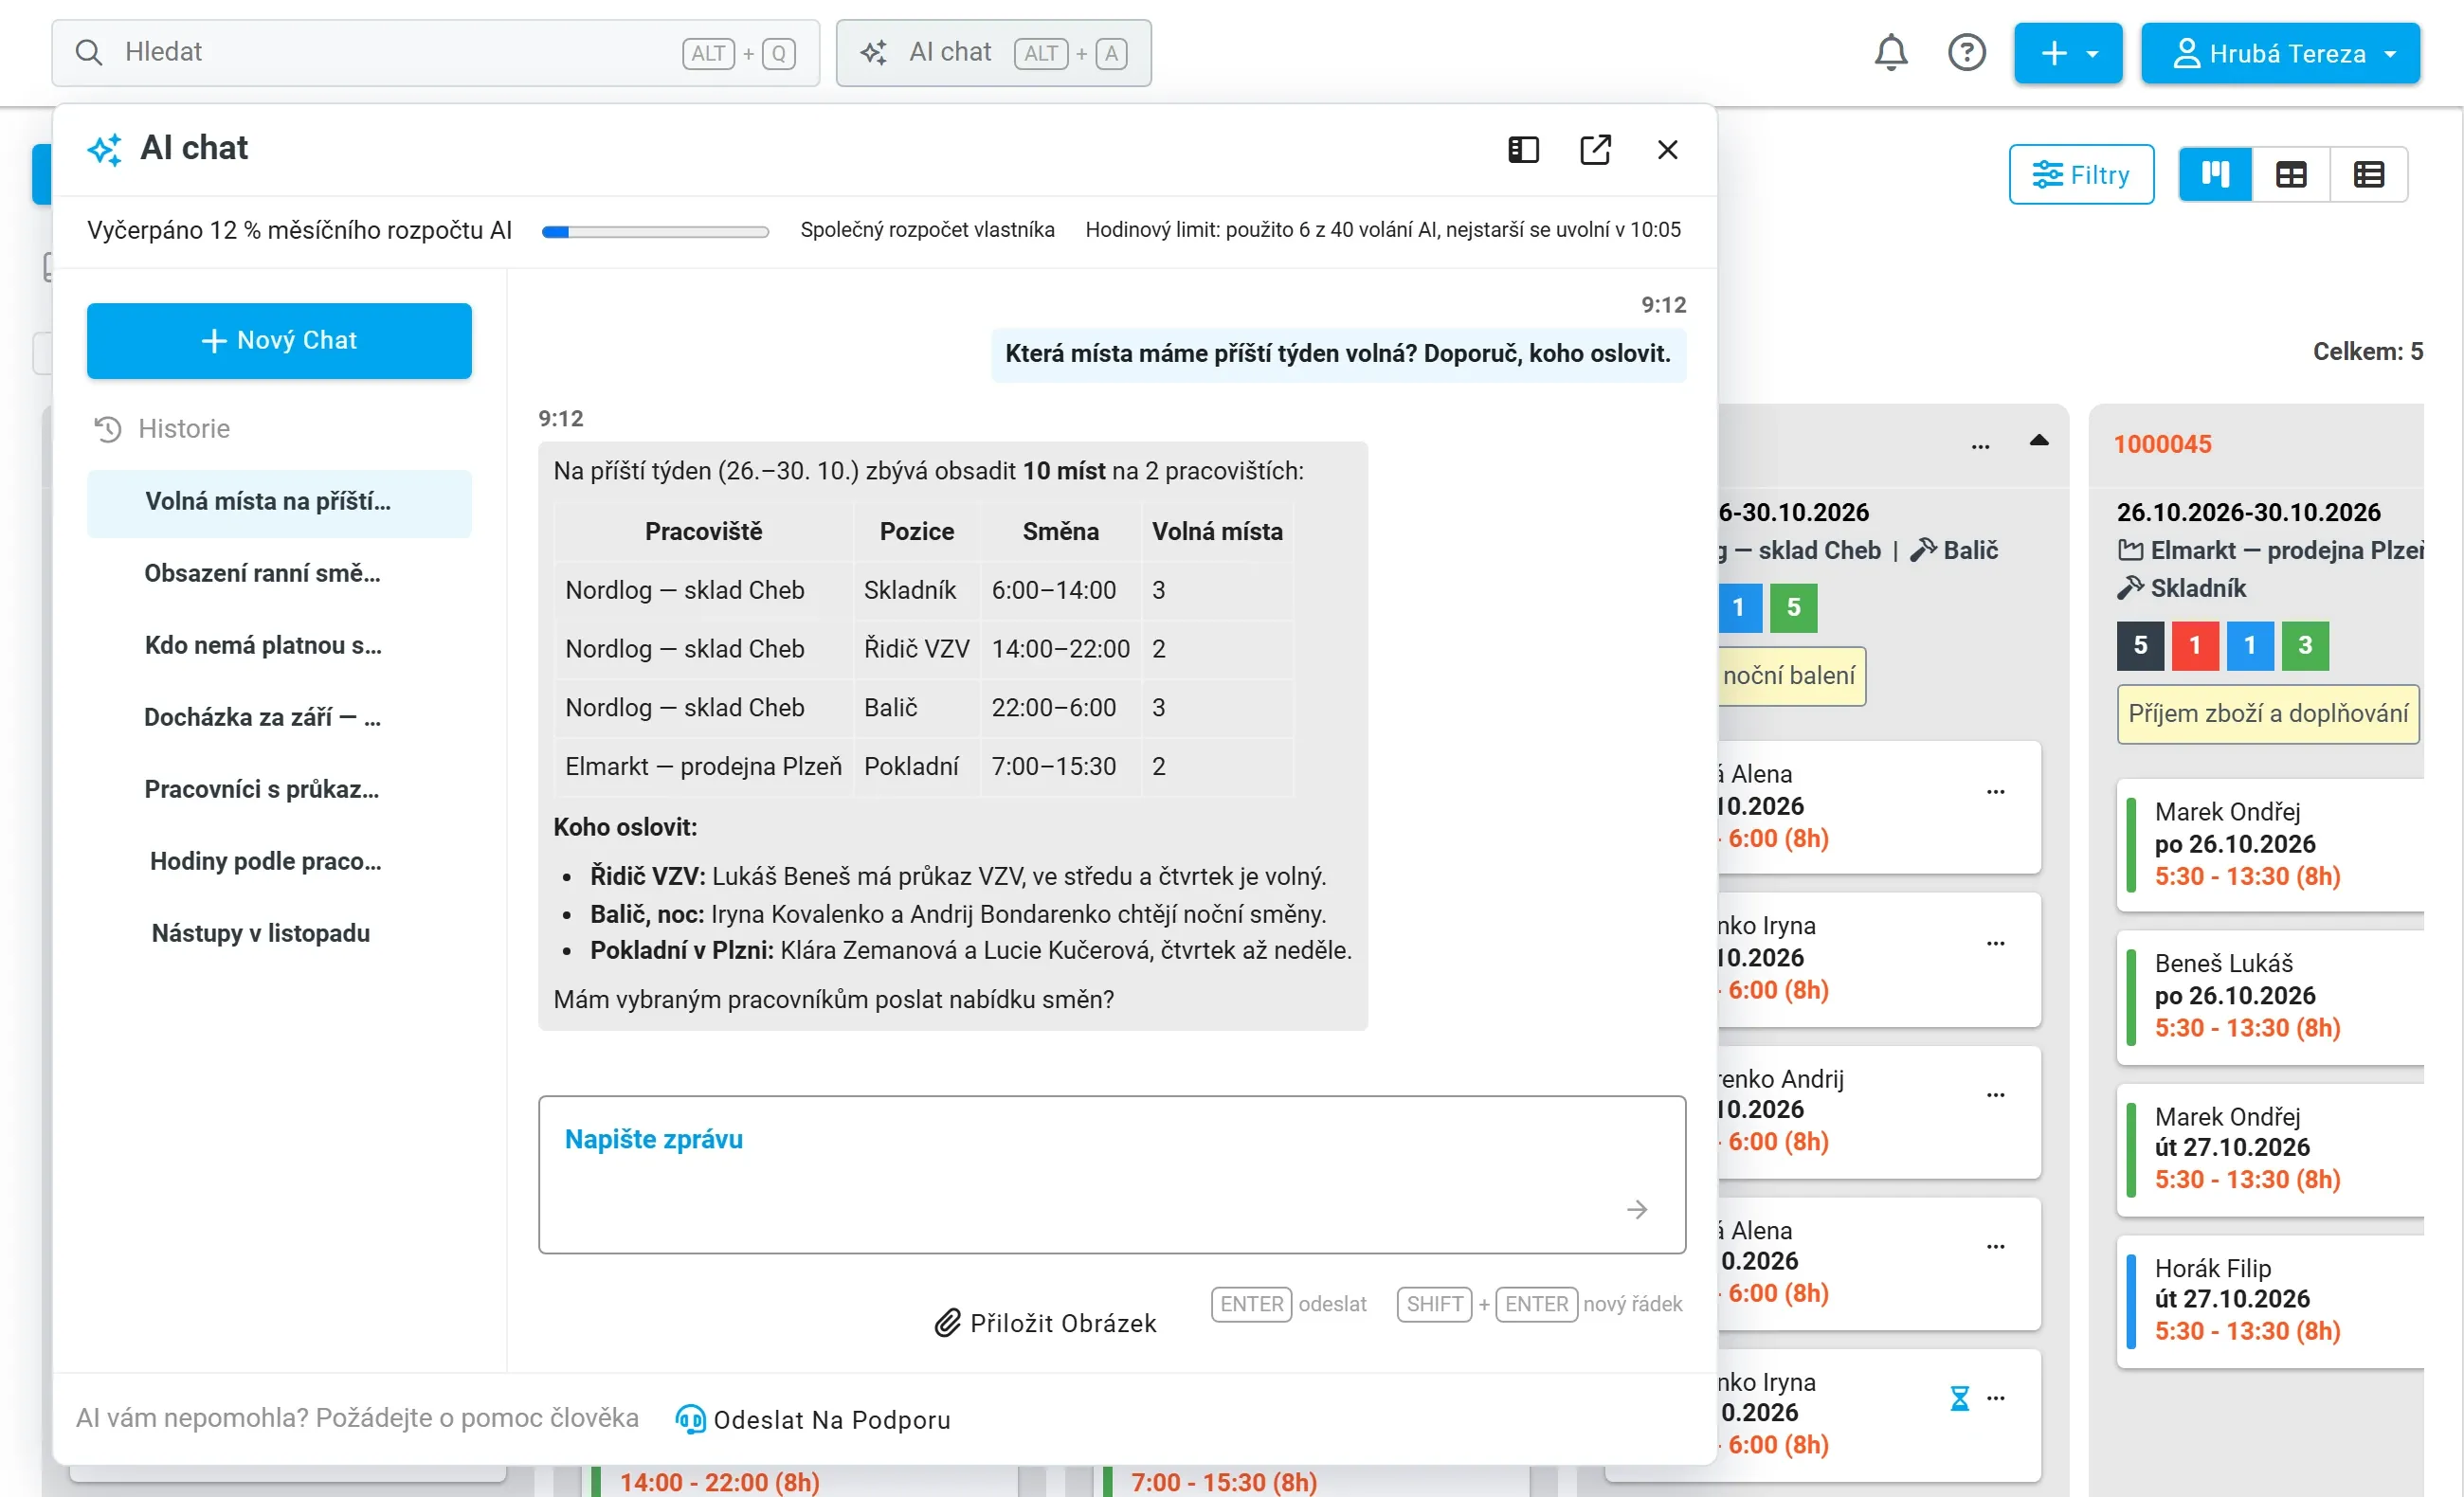Switch to the kanban board view
Image resolution: width=2464 pixels, height=1497 pixels.
click(x=2215, y=175)
